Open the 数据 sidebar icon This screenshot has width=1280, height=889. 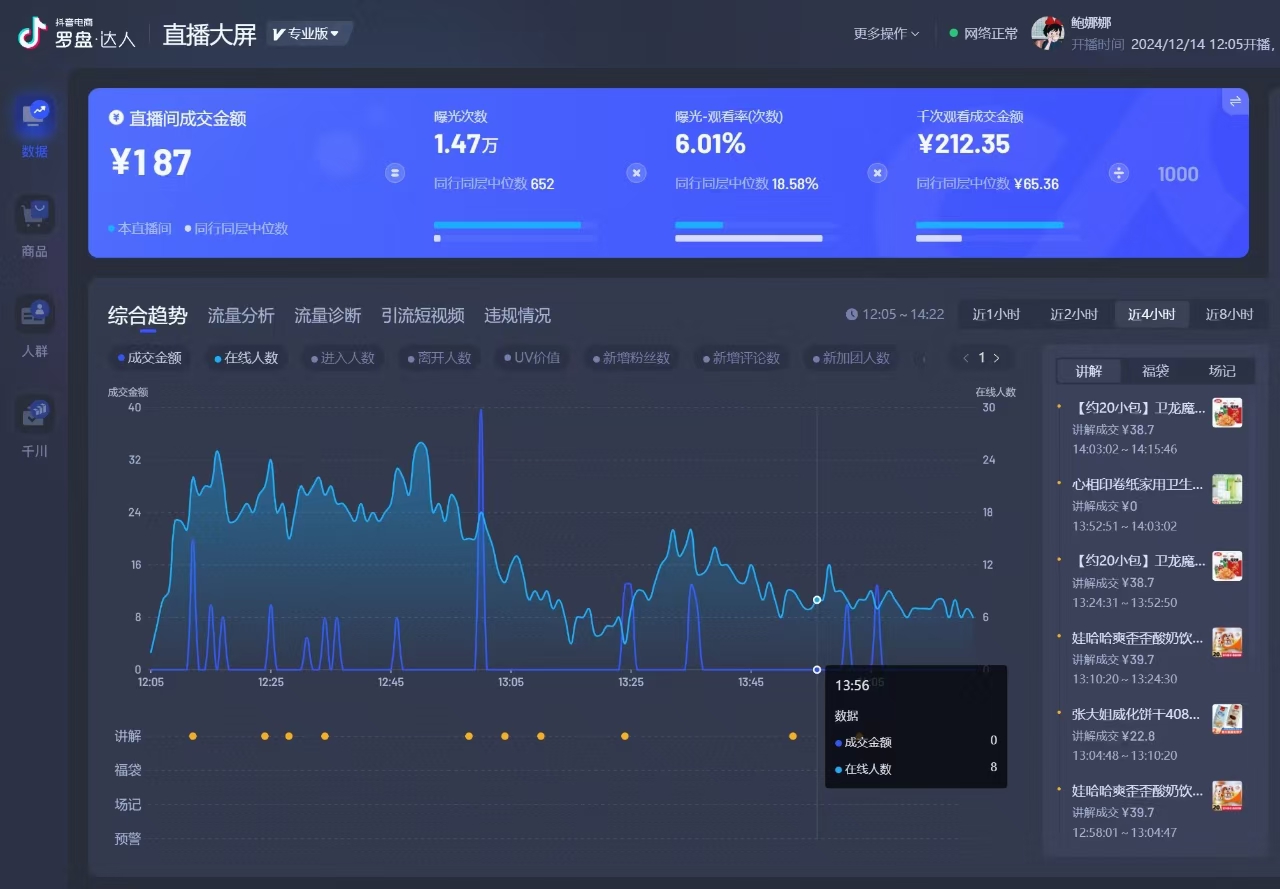(35, 116)
